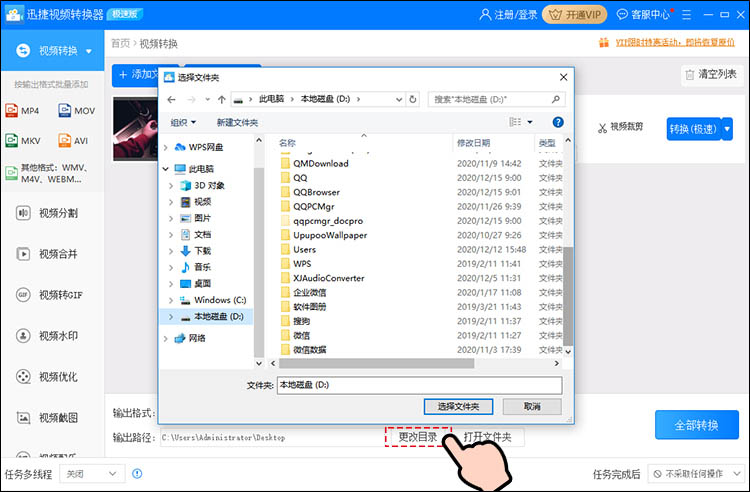This screenshot has height=492, width=750.
Task: Open view options dropdown arrow
Action: [x=530, y=122]
